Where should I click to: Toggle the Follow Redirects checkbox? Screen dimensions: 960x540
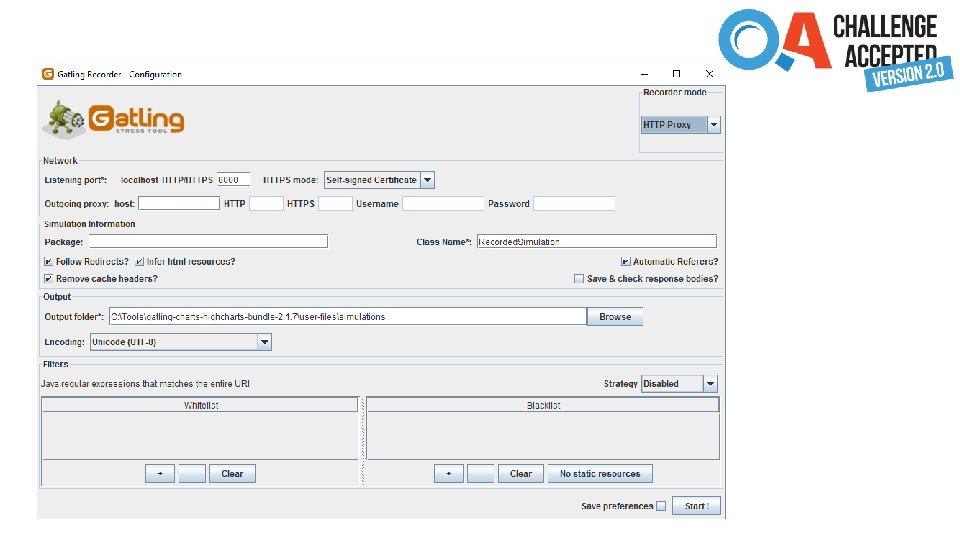click(48, 261)
